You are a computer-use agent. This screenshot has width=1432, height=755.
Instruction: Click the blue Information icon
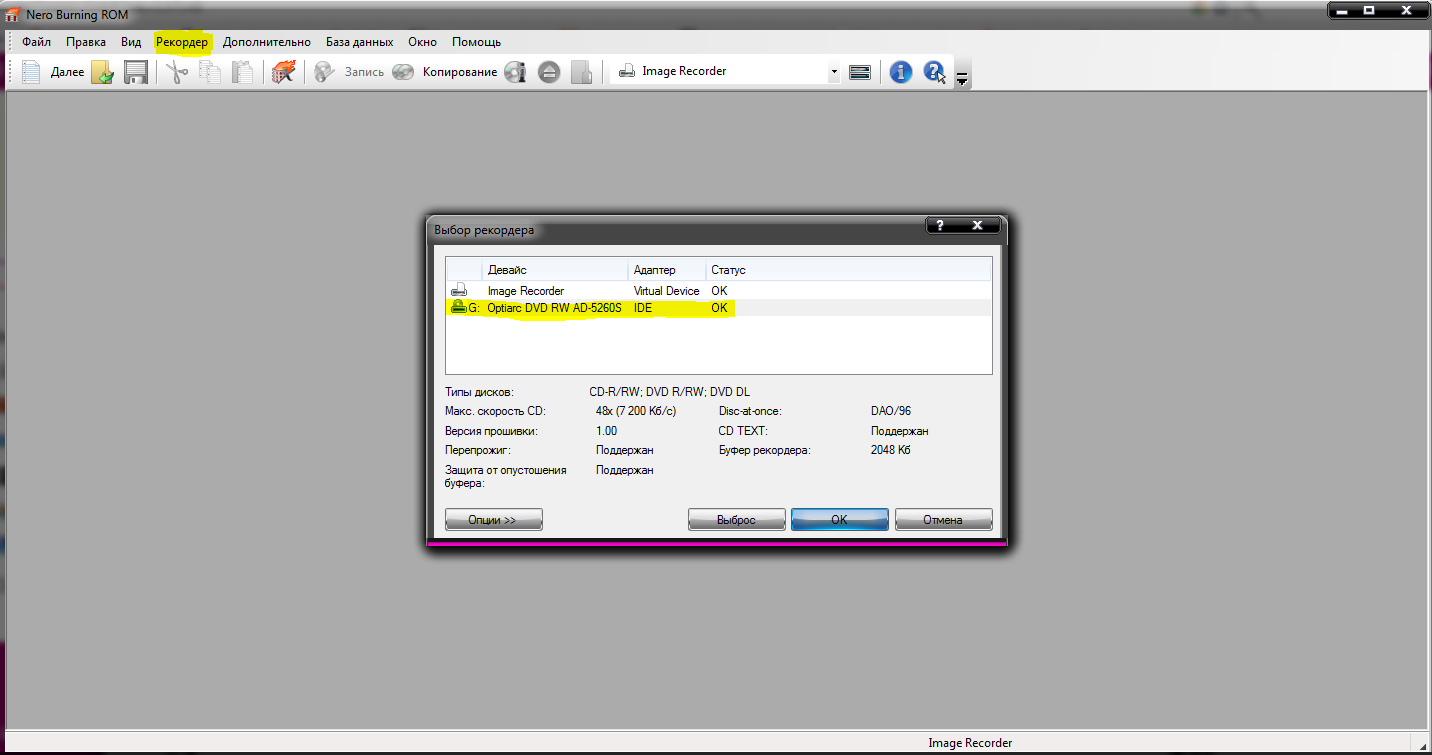tap(901, 72)
